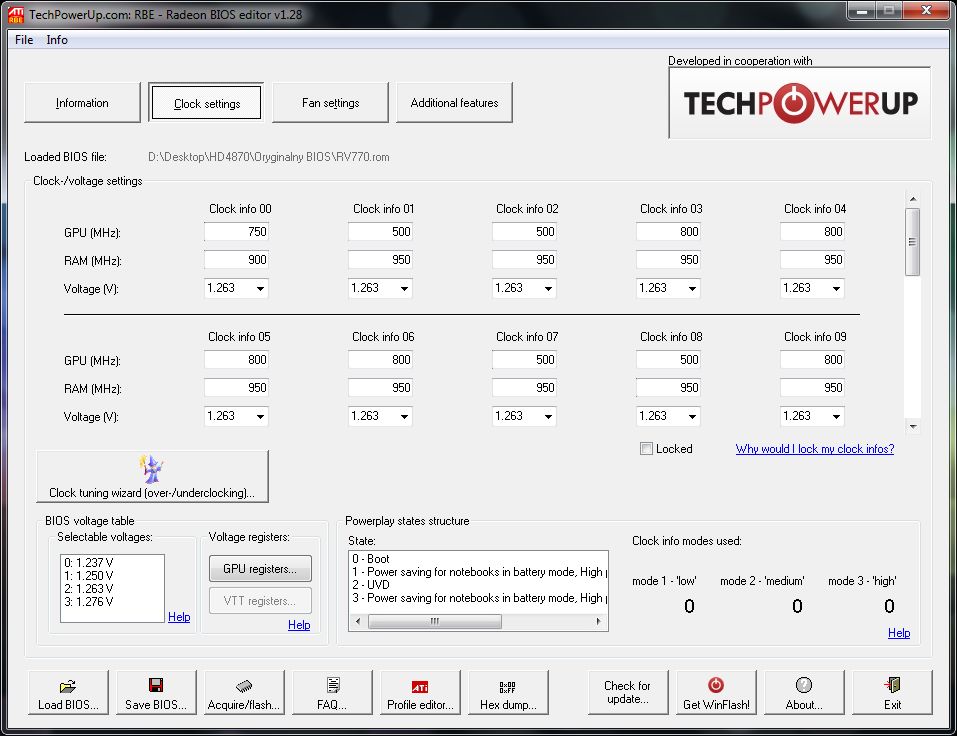Image resolution: width=957 pixels, height=736 pixels.
Task: Expand Clock info 09 voltage dropdown
Action: (837, 416)
